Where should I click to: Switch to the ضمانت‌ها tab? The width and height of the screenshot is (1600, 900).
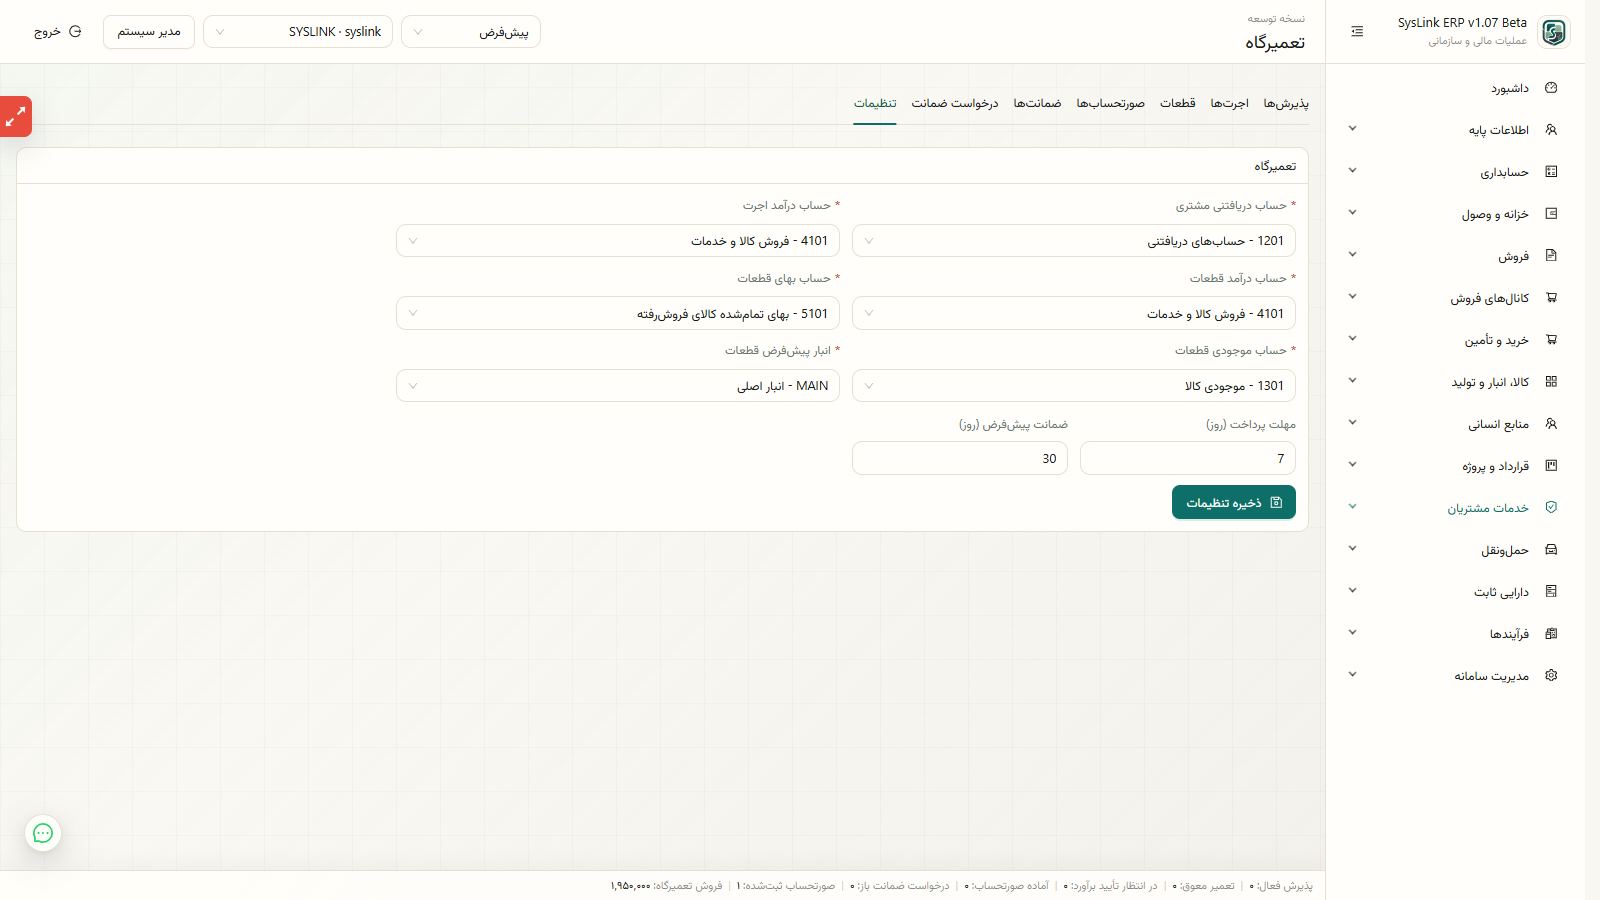click(1037, 103)
